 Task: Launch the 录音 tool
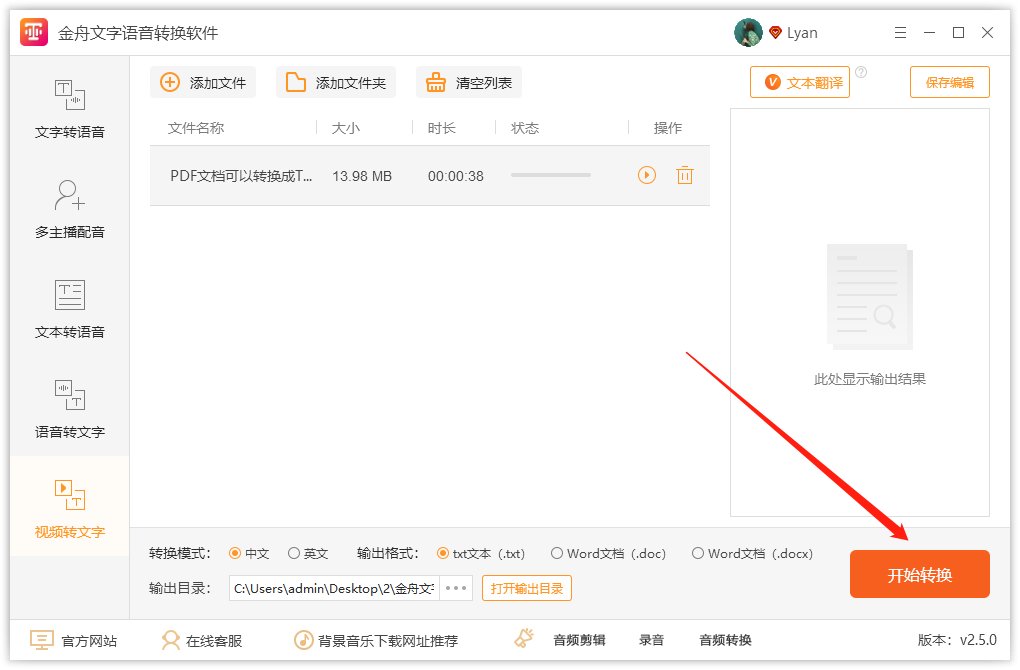click(651, 639)
